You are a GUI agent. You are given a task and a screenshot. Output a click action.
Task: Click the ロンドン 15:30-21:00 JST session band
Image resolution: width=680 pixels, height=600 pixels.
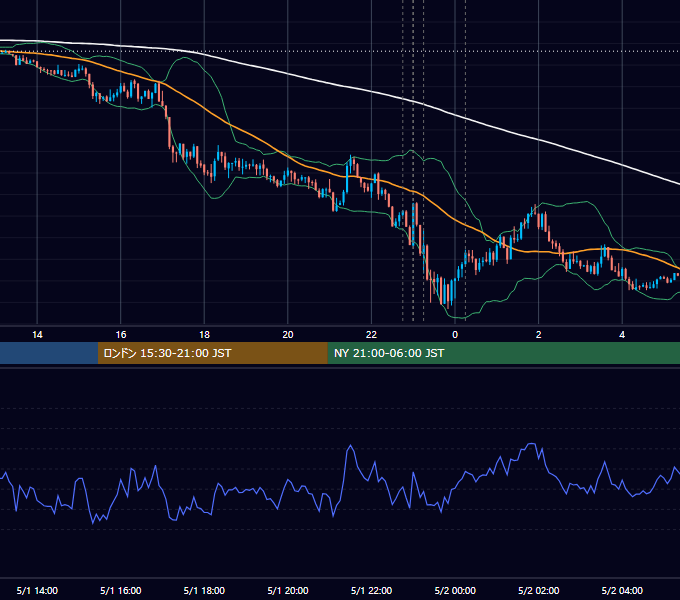point(212,353)
